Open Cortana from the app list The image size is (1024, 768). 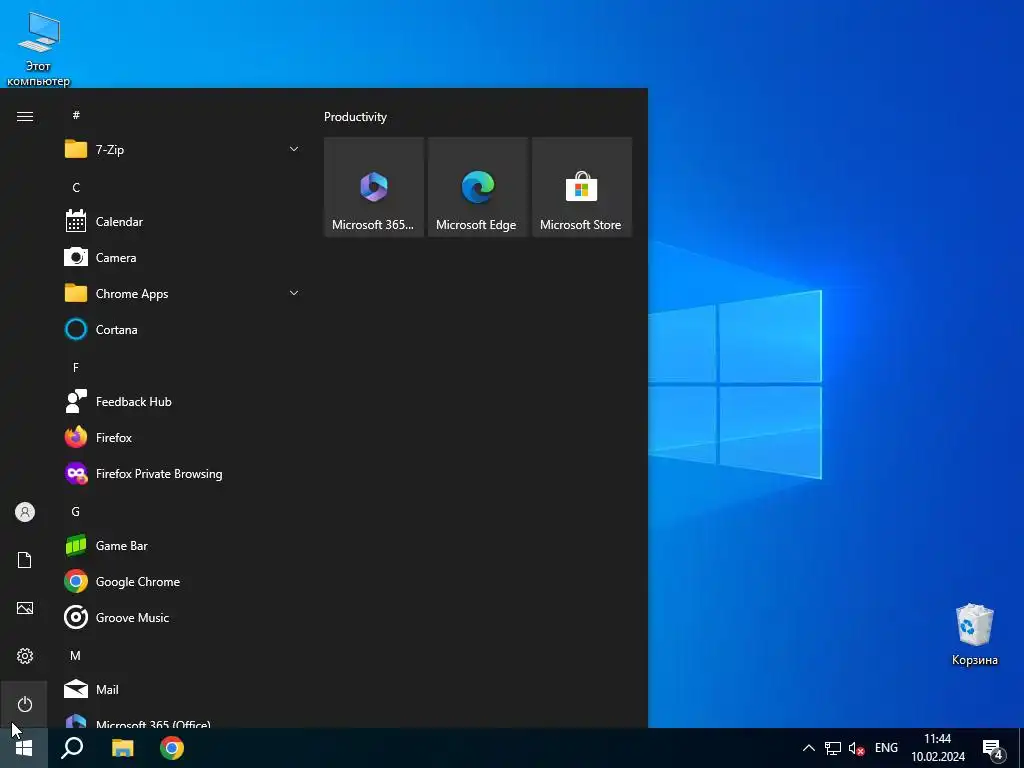pos(183,330)
